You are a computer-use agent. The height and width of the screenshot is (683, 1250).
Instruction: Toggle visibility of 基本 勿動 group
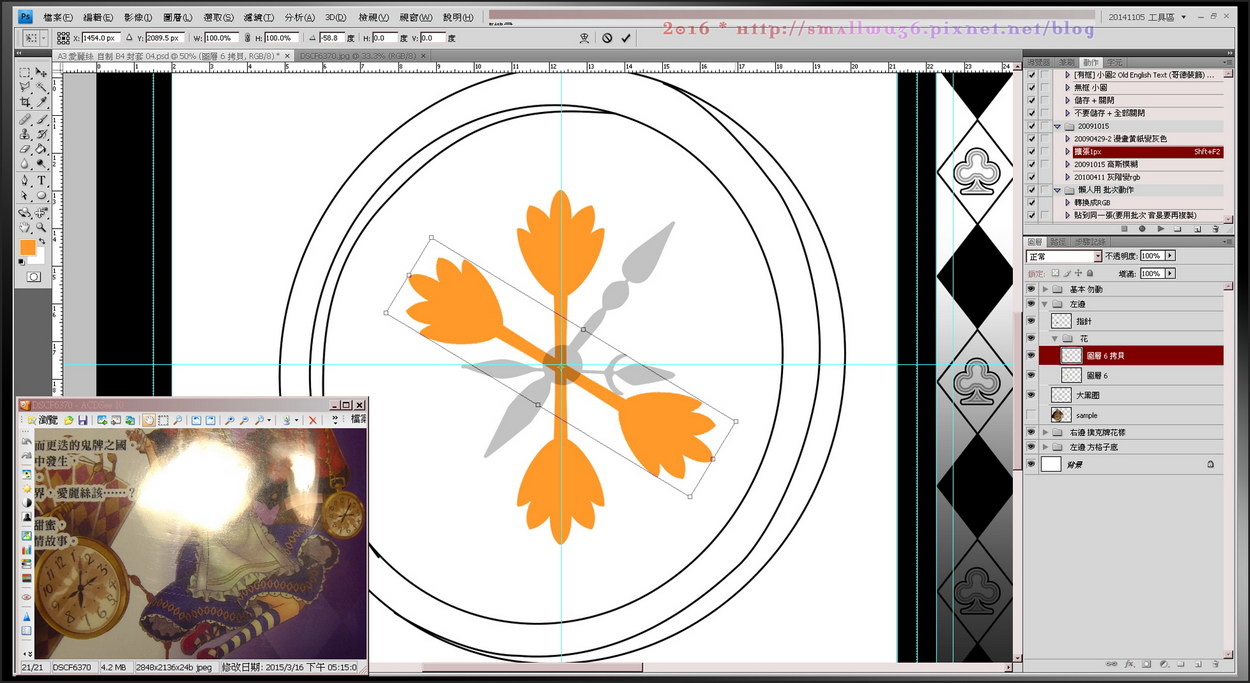(x=1032, y=289)
